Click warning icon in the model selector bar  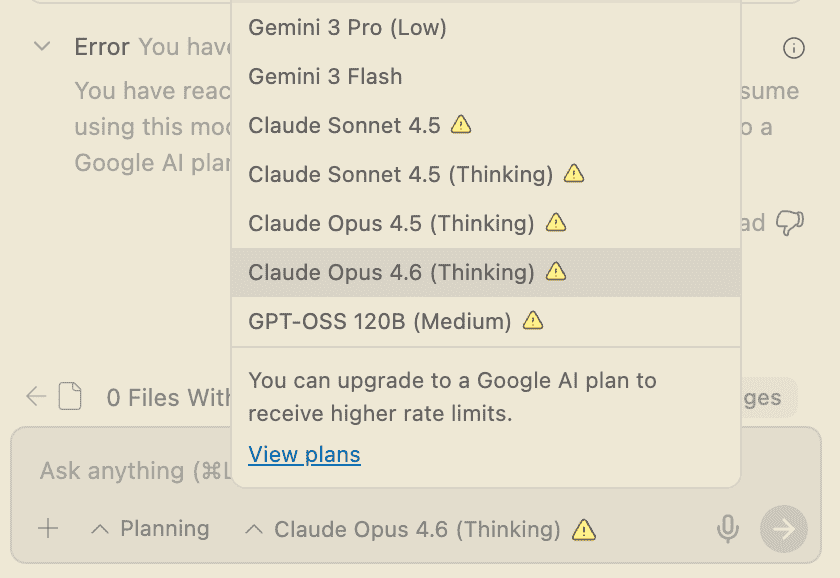tap(584, 529)
